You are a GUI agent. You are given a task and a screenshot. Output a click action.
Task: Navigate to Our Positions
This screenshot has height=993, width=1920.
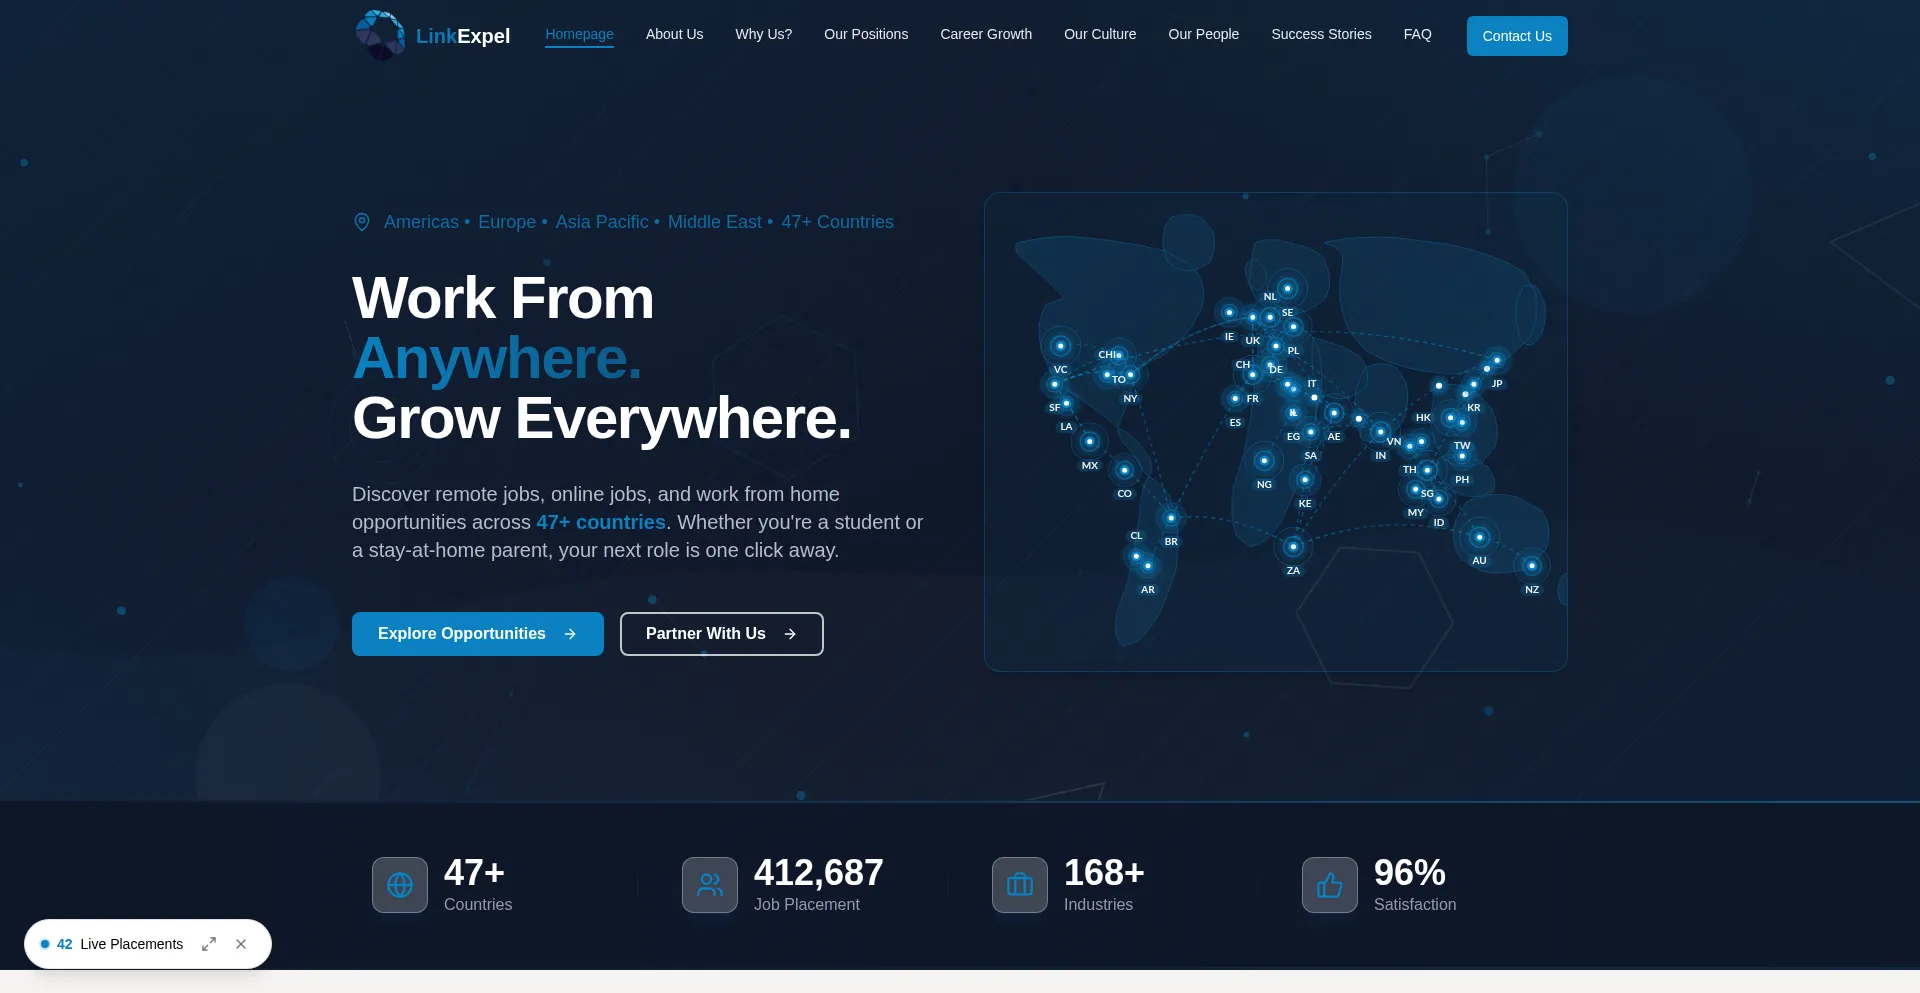click(x=866, y=34)
